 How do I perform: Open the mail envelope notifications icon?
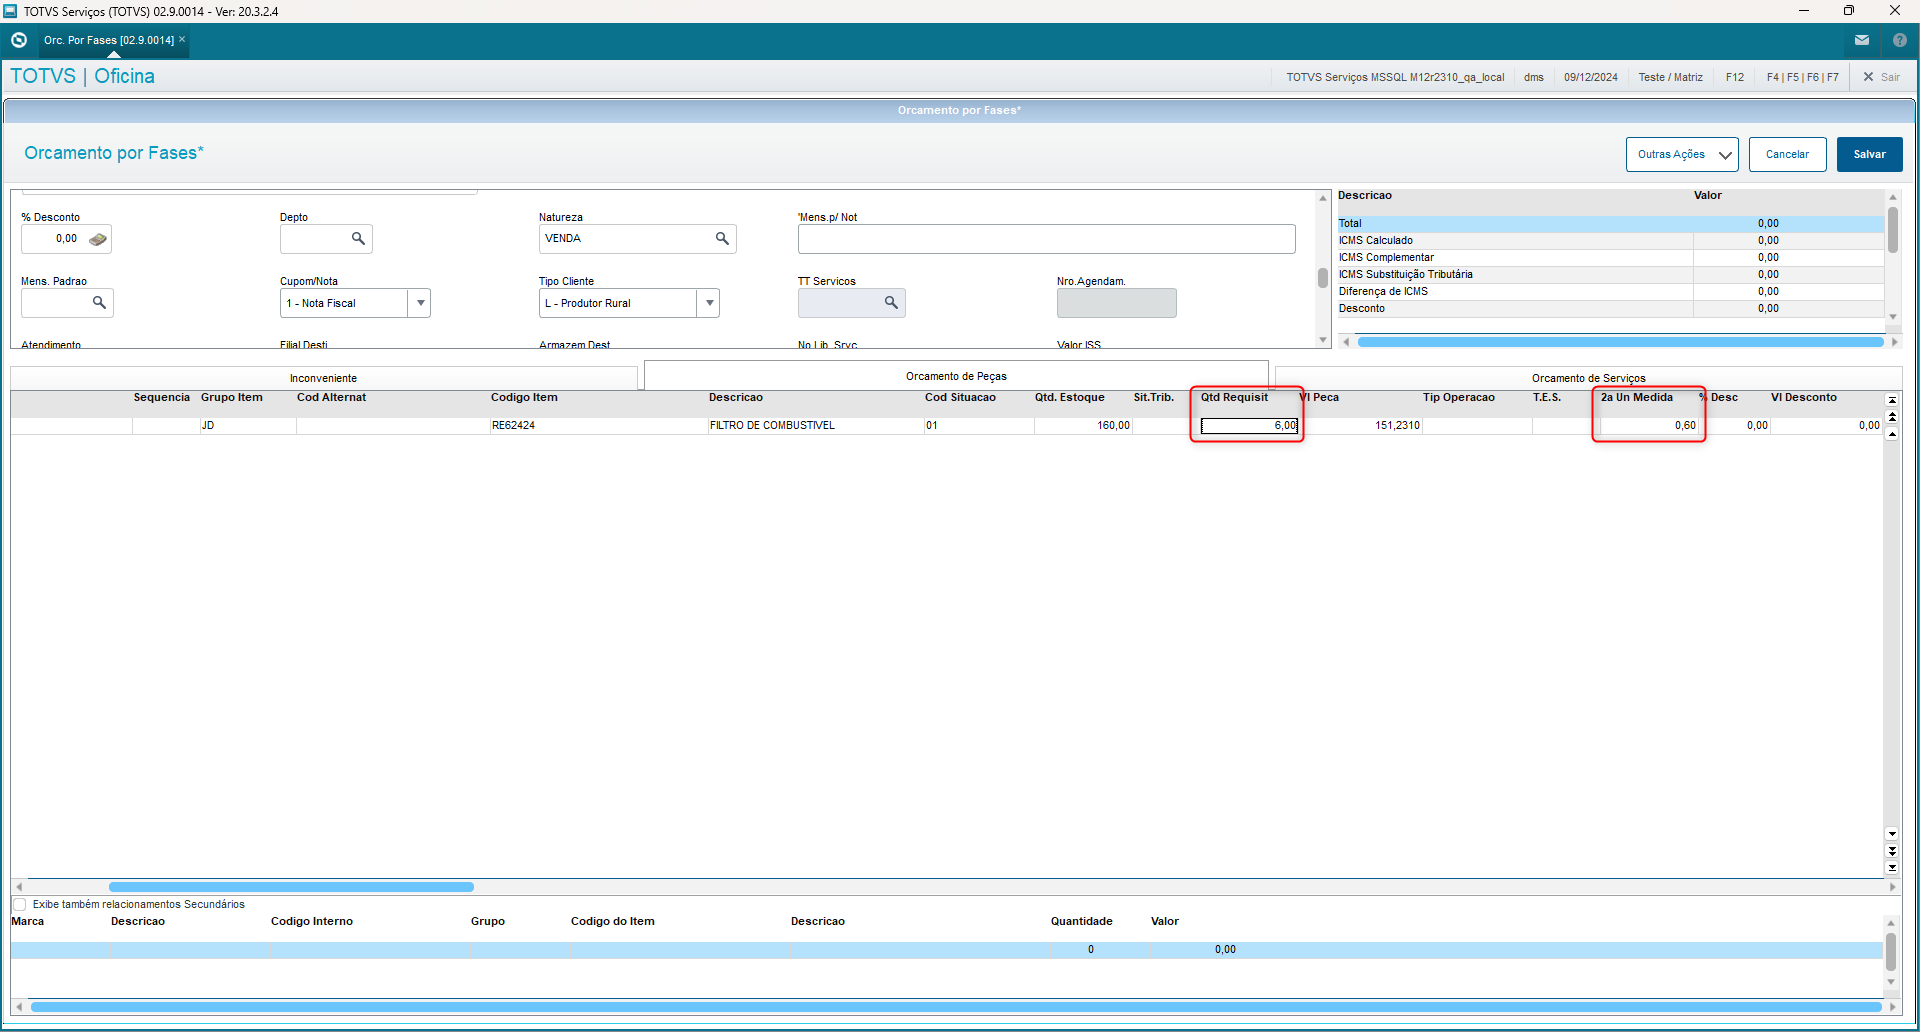1862,40
